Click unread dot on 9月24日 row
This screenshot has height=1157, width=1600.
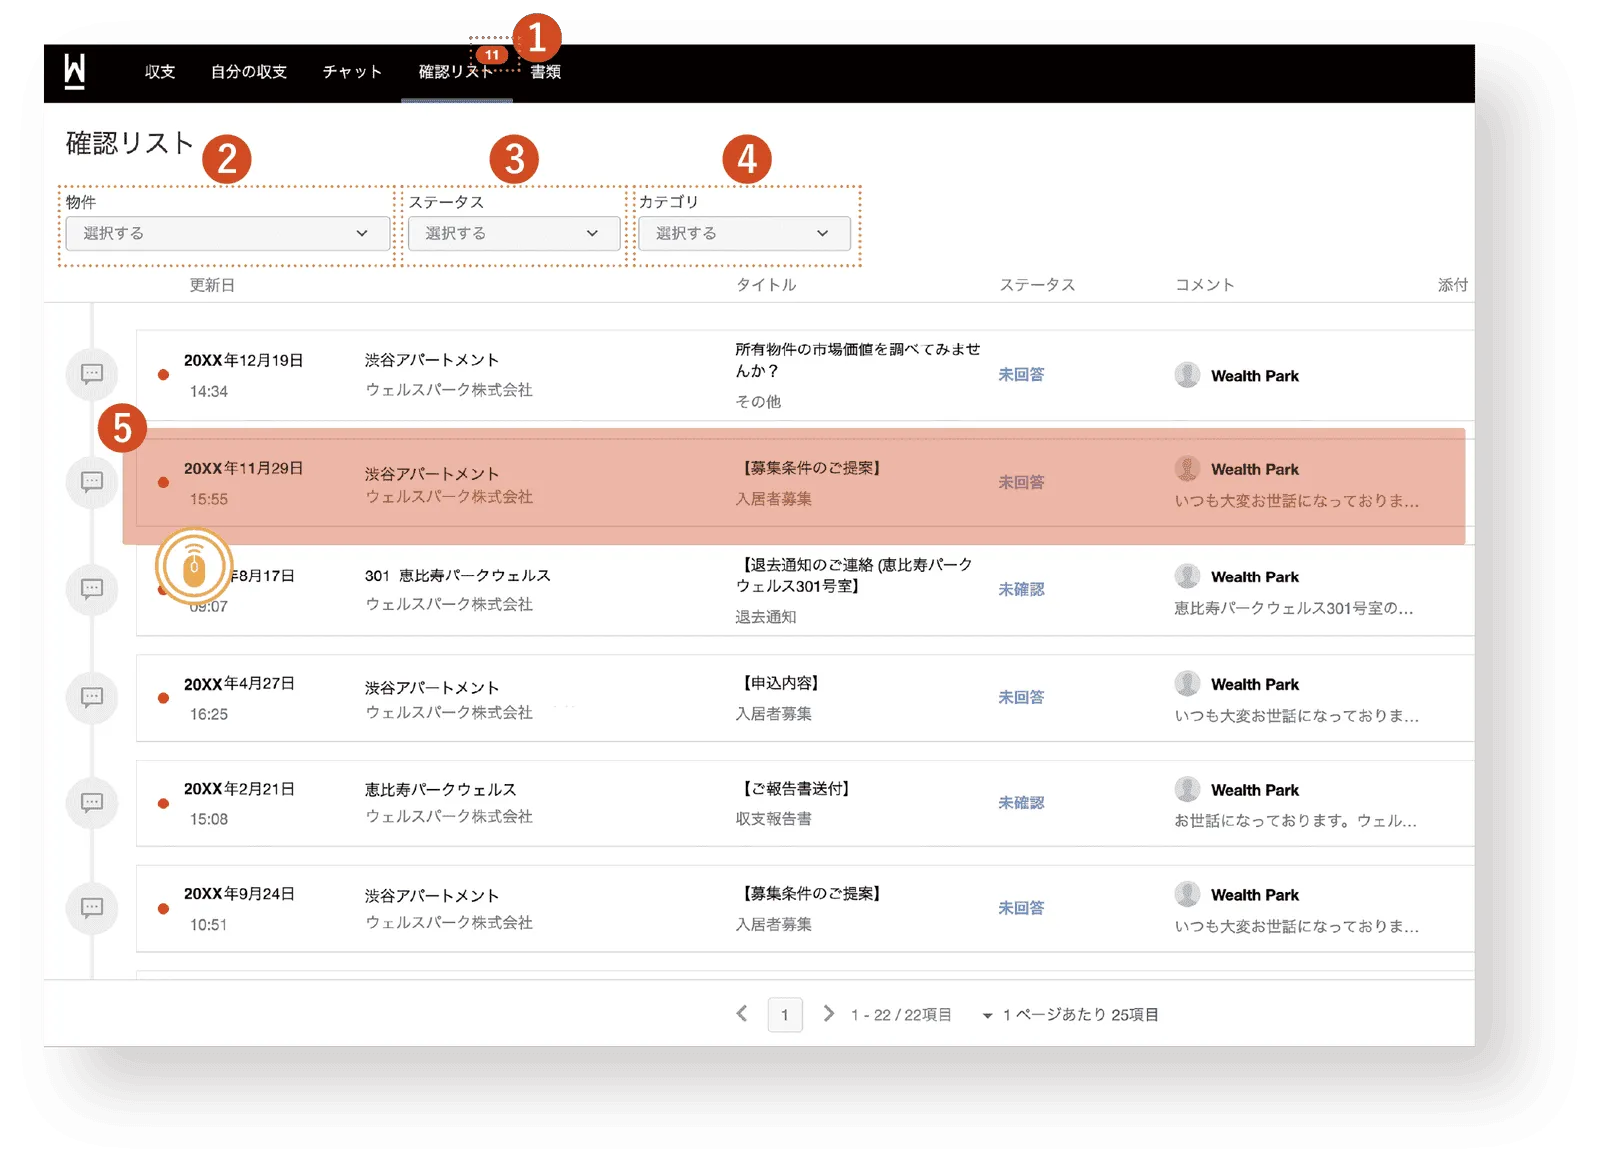[163, 909]
